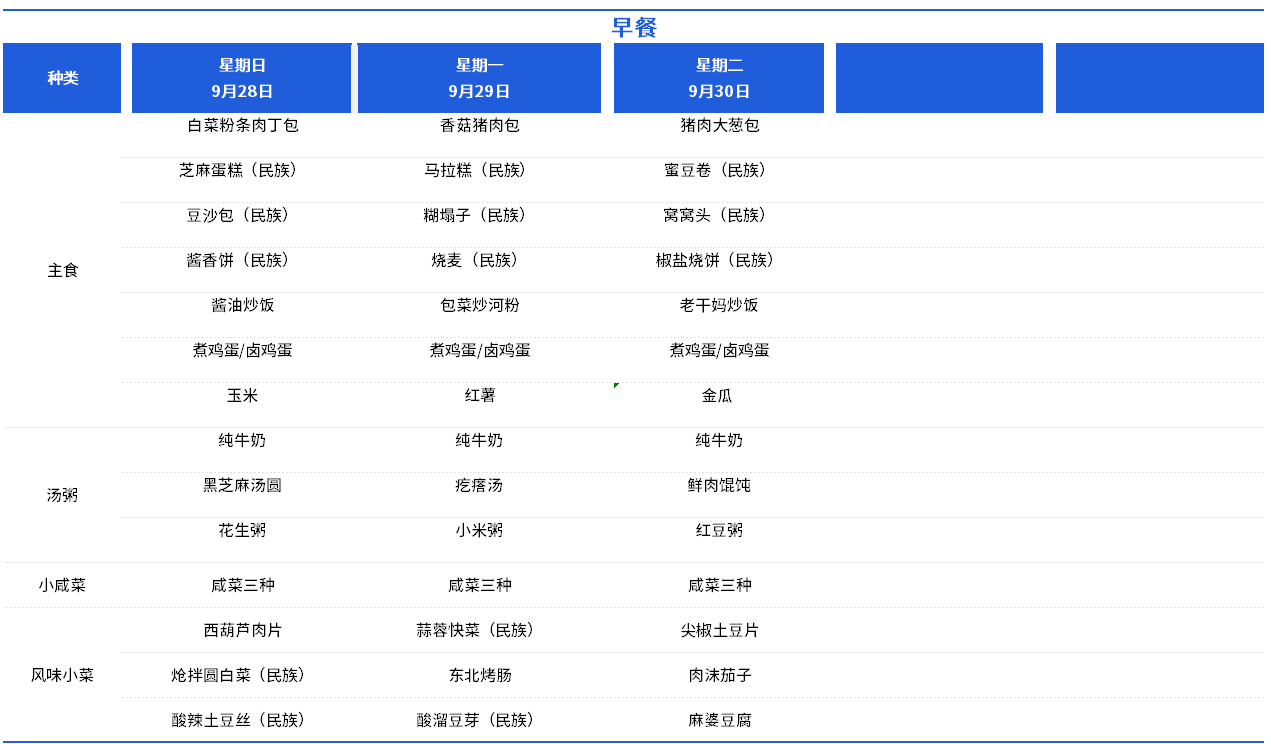Viewport: 1271px width, 744px height.
Task: Select the 星期二 9月30日 column header
Action: (x=719, y=78)
